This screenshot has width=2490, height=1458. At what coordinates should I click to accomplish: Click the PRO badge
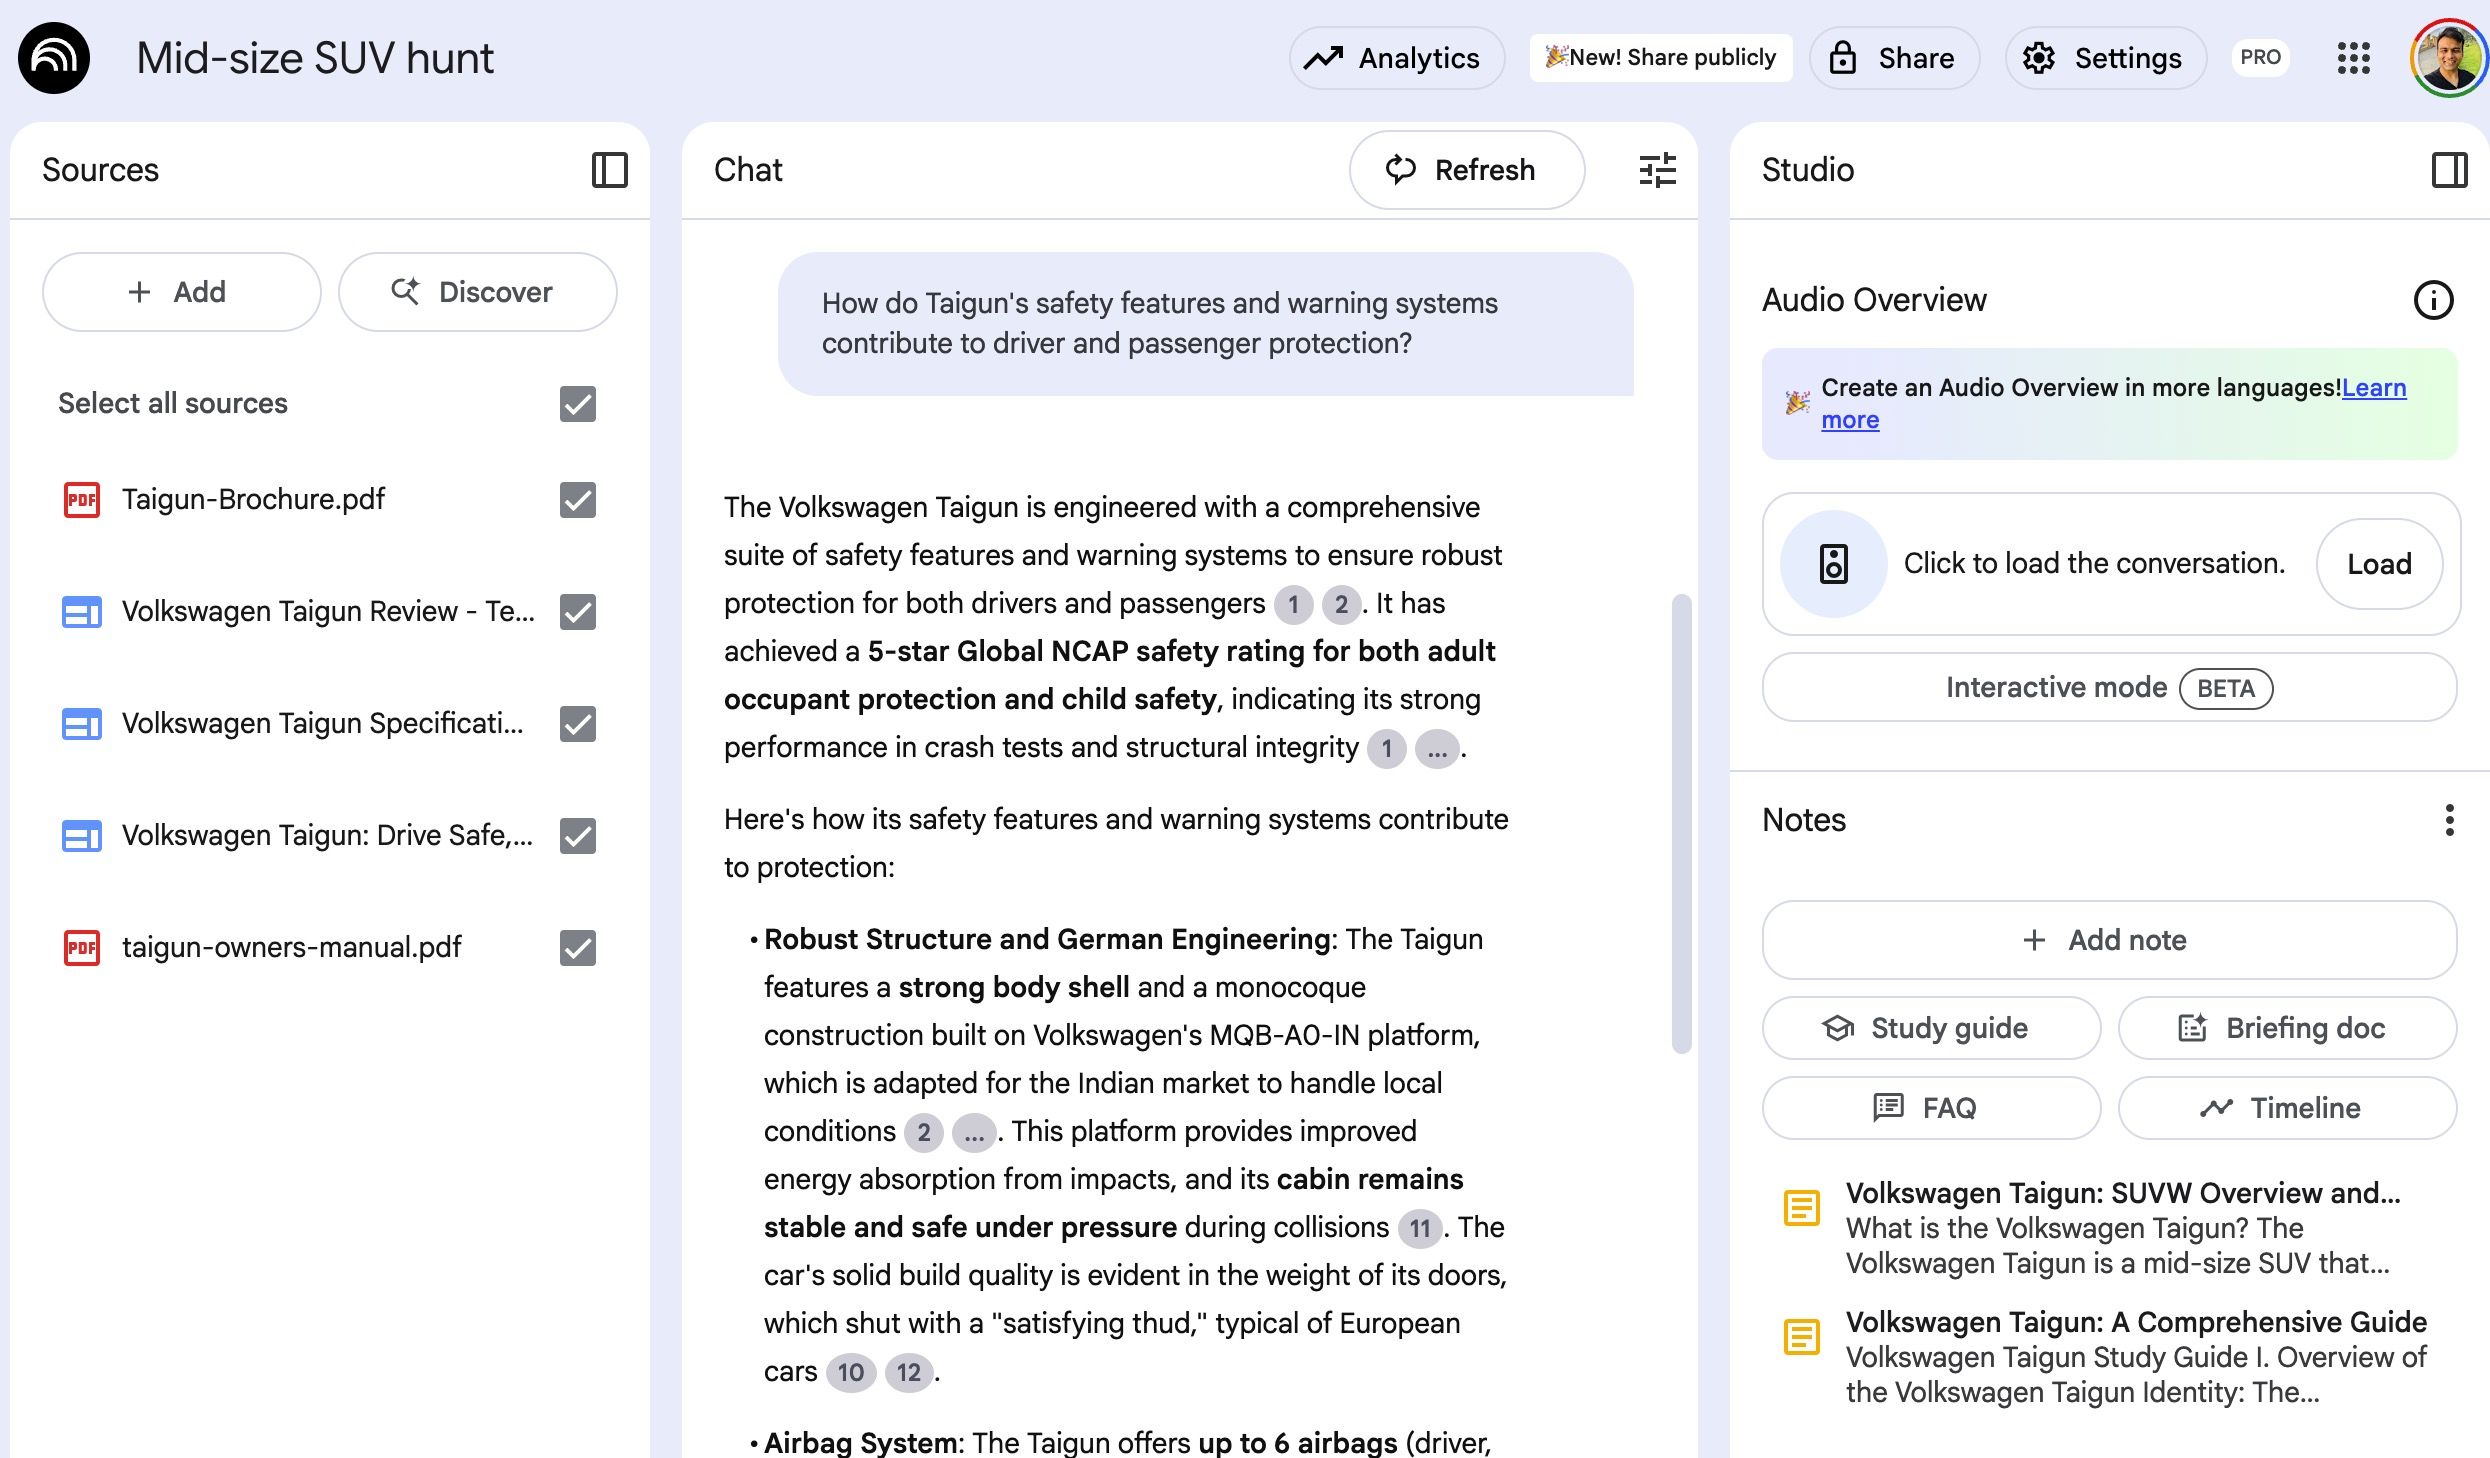pyautogui.click(x=2260, y=57)
